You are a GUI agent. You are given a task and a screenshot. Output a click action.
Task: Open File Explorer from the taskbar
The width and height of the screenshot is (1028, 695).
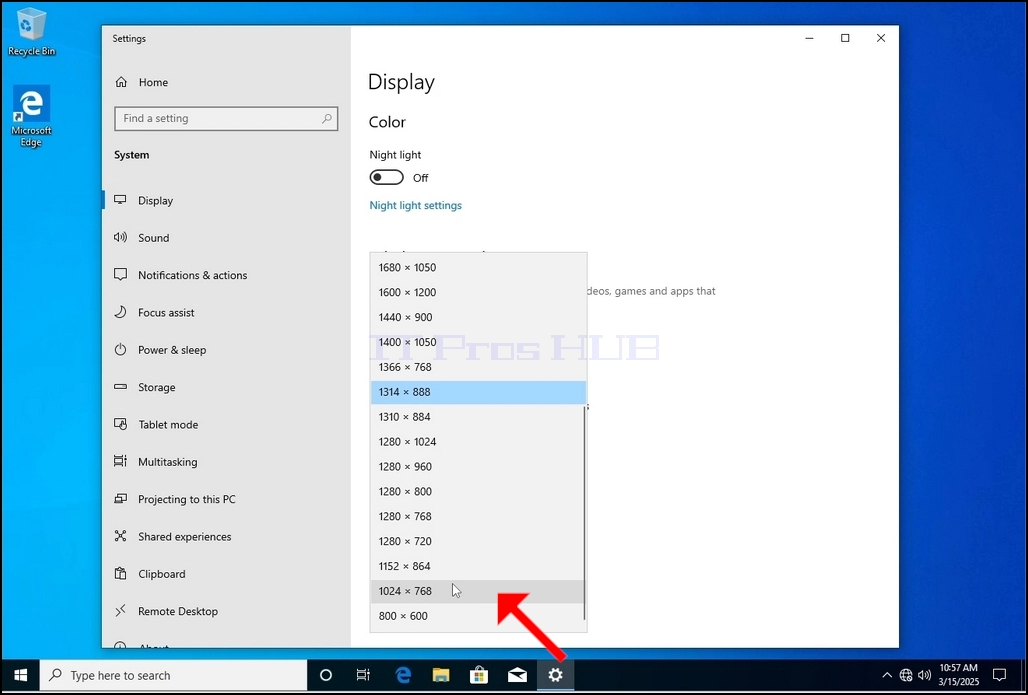pyautogui.click(x=441, y=675)
